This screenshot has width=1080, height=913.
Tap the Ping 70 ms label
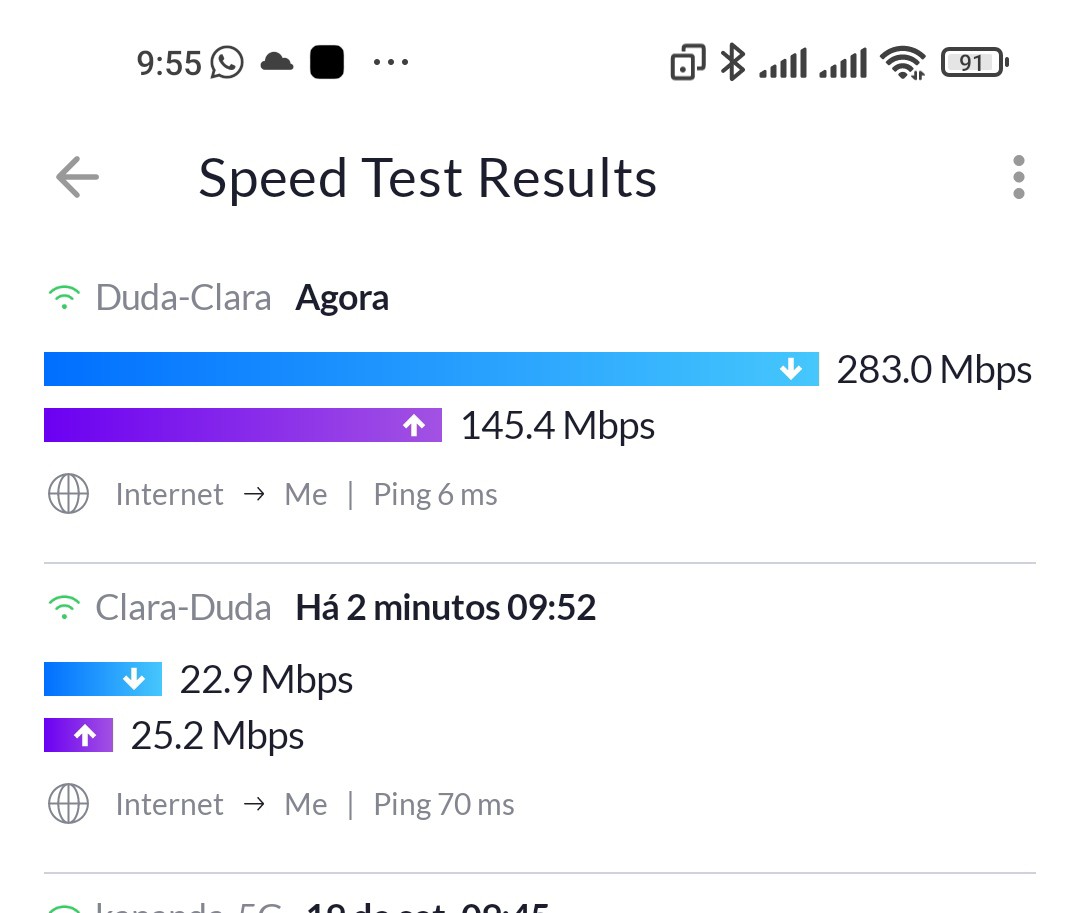coord(444,805)
